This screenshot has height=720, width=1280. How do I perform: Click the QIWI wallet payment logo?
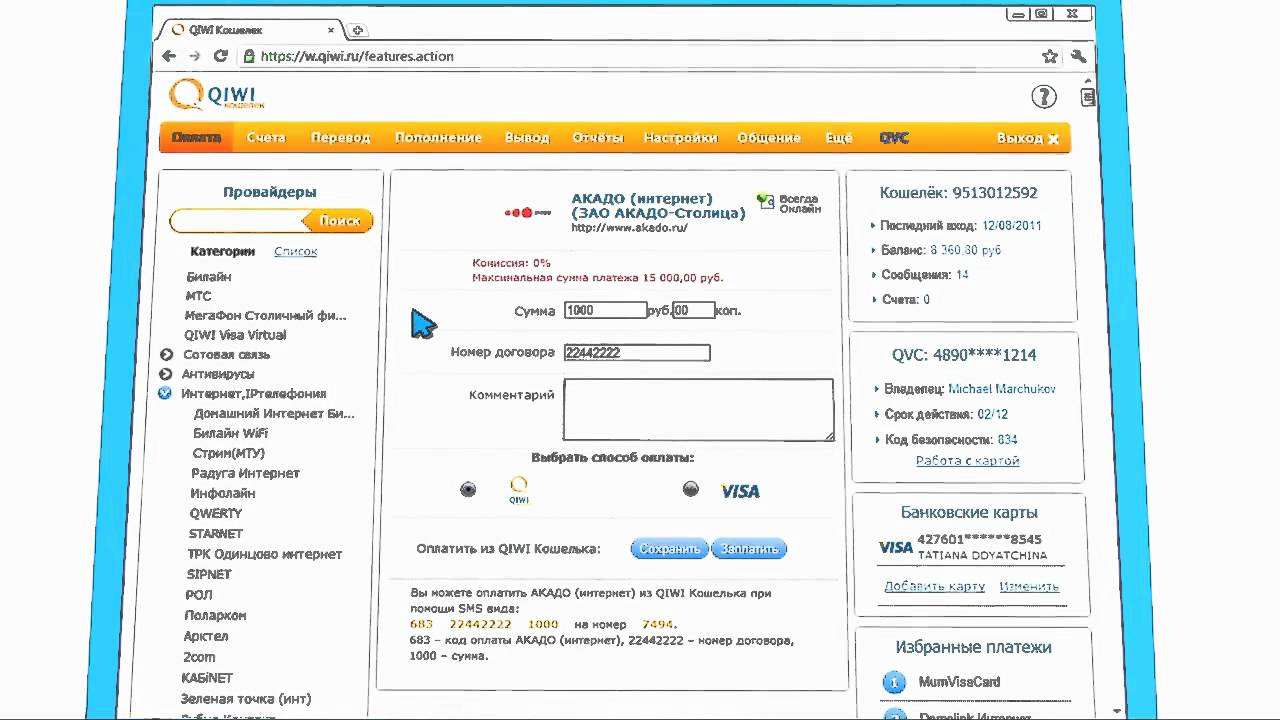coord(518,490)
